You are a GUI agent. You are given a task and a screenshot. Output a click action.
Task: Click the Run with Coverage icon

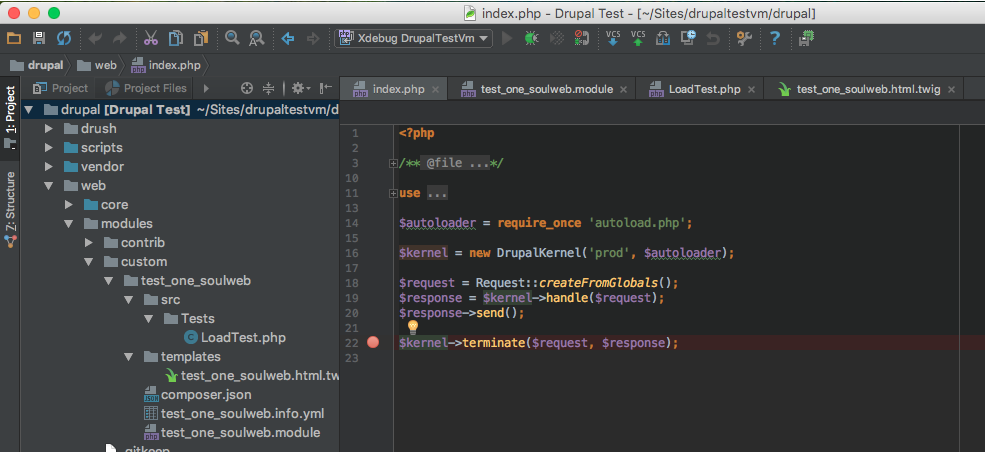pyautogui.click(x=557, y=39)
